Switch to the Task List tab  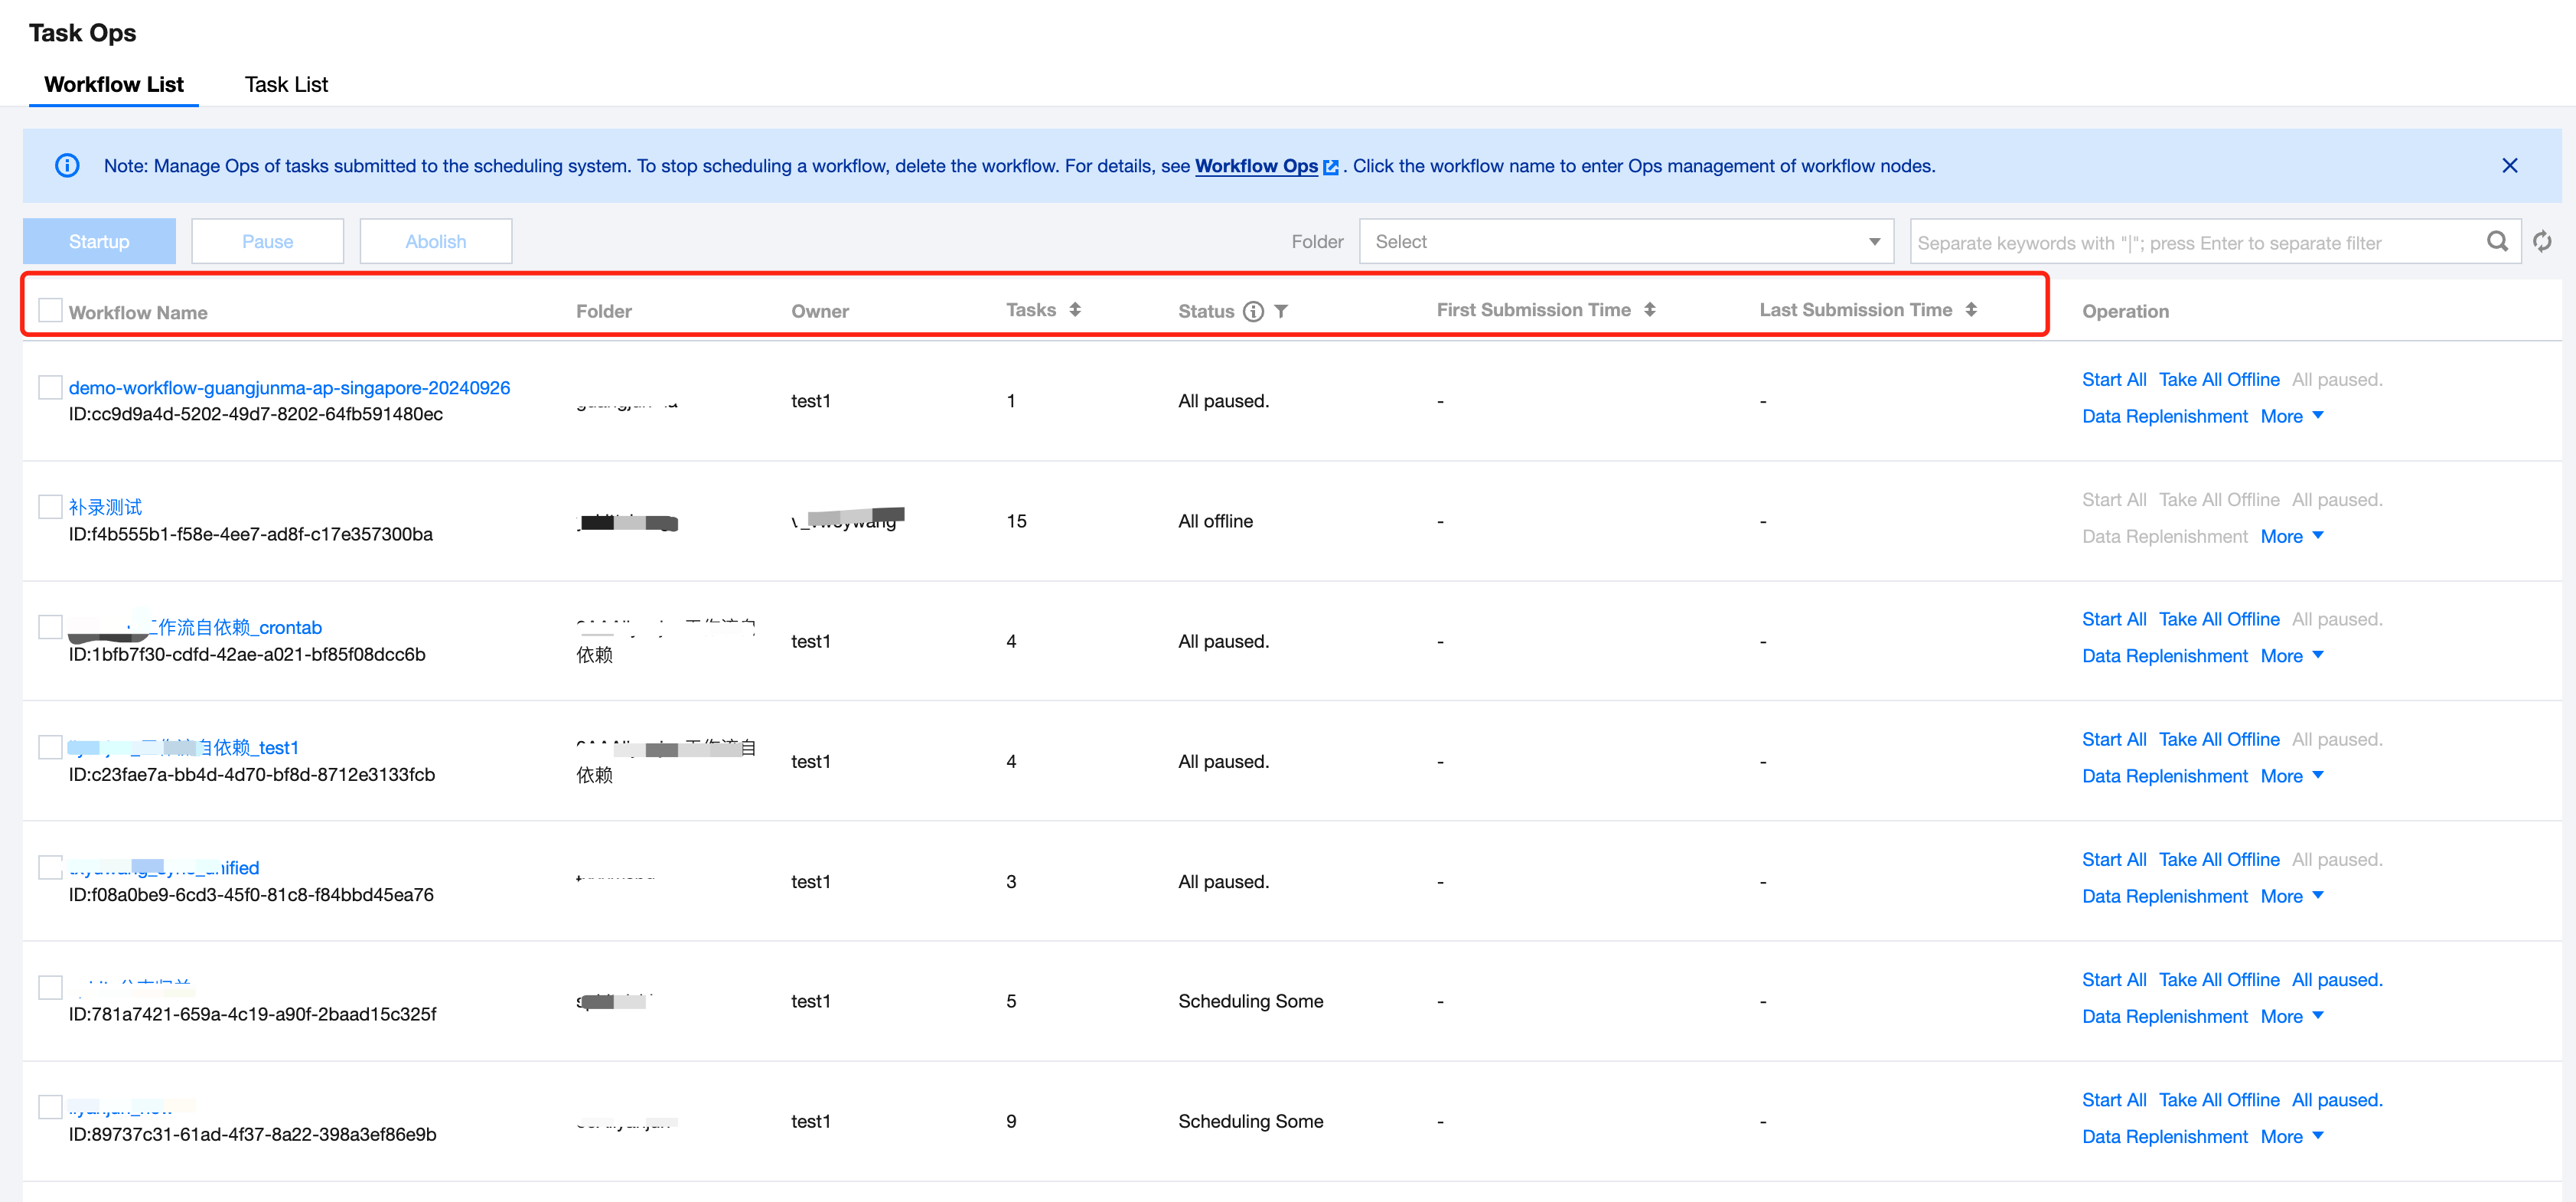tap(286, 84)
